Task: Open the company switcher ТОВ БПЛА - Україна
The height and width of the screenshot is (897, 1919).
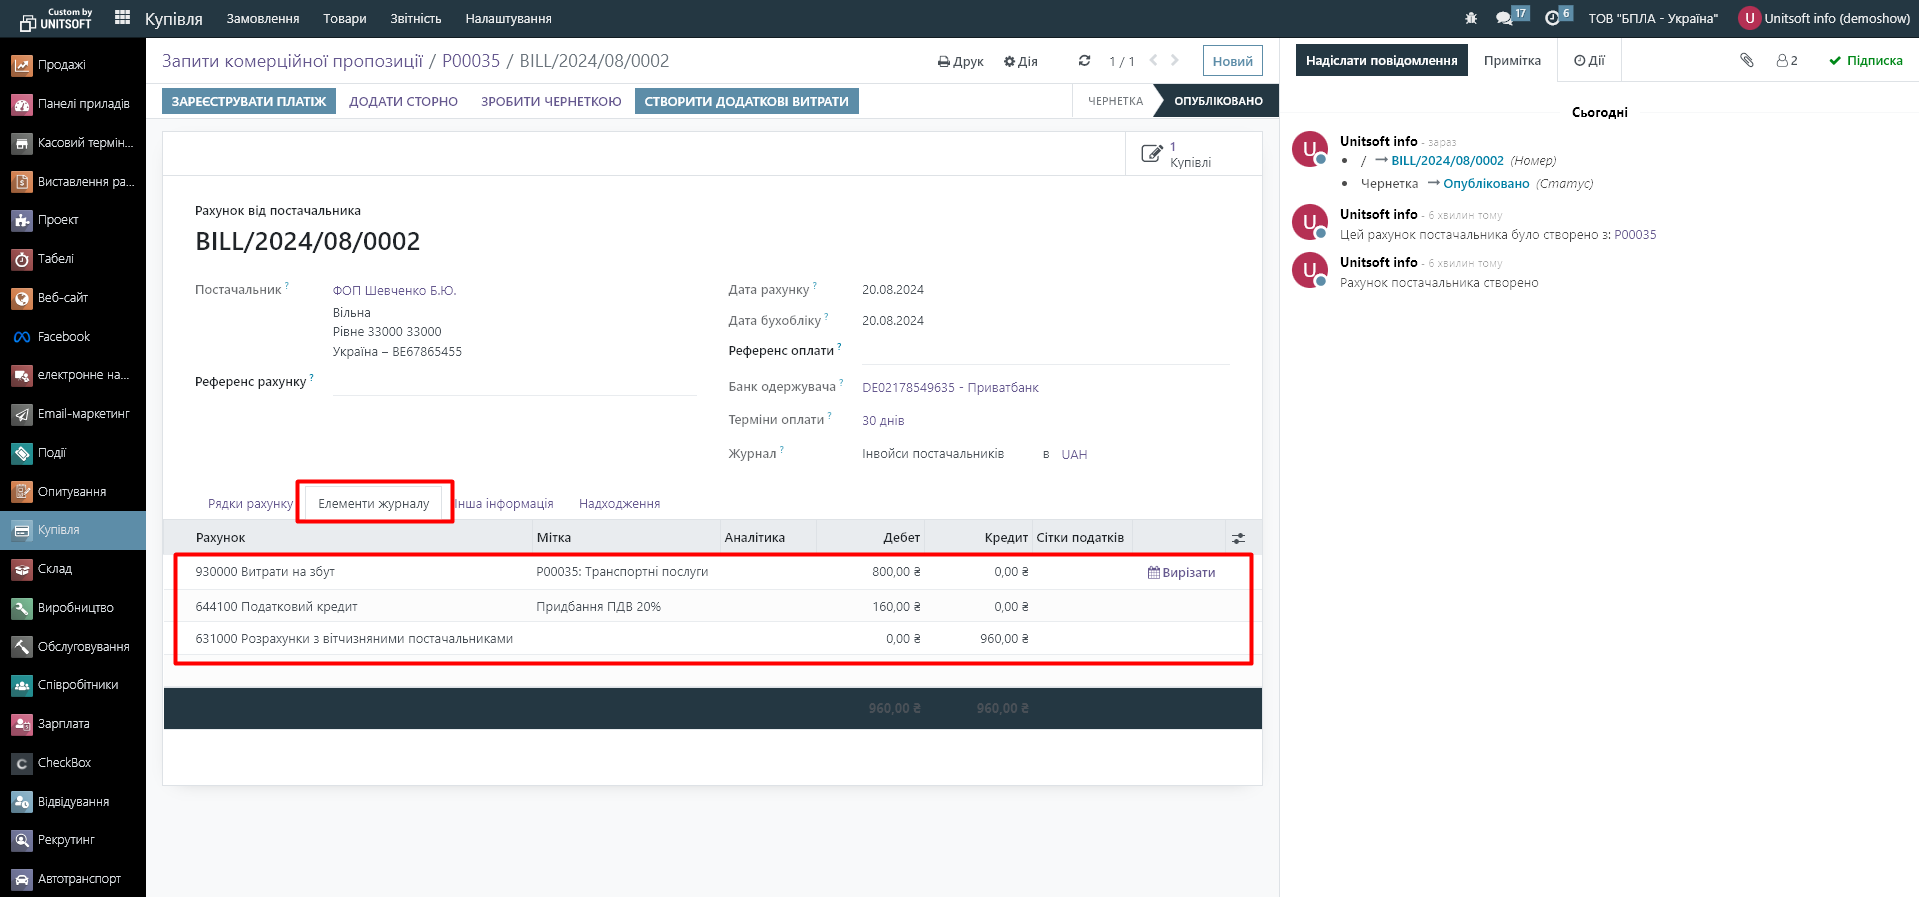Action: click(x=1653, y=18)
